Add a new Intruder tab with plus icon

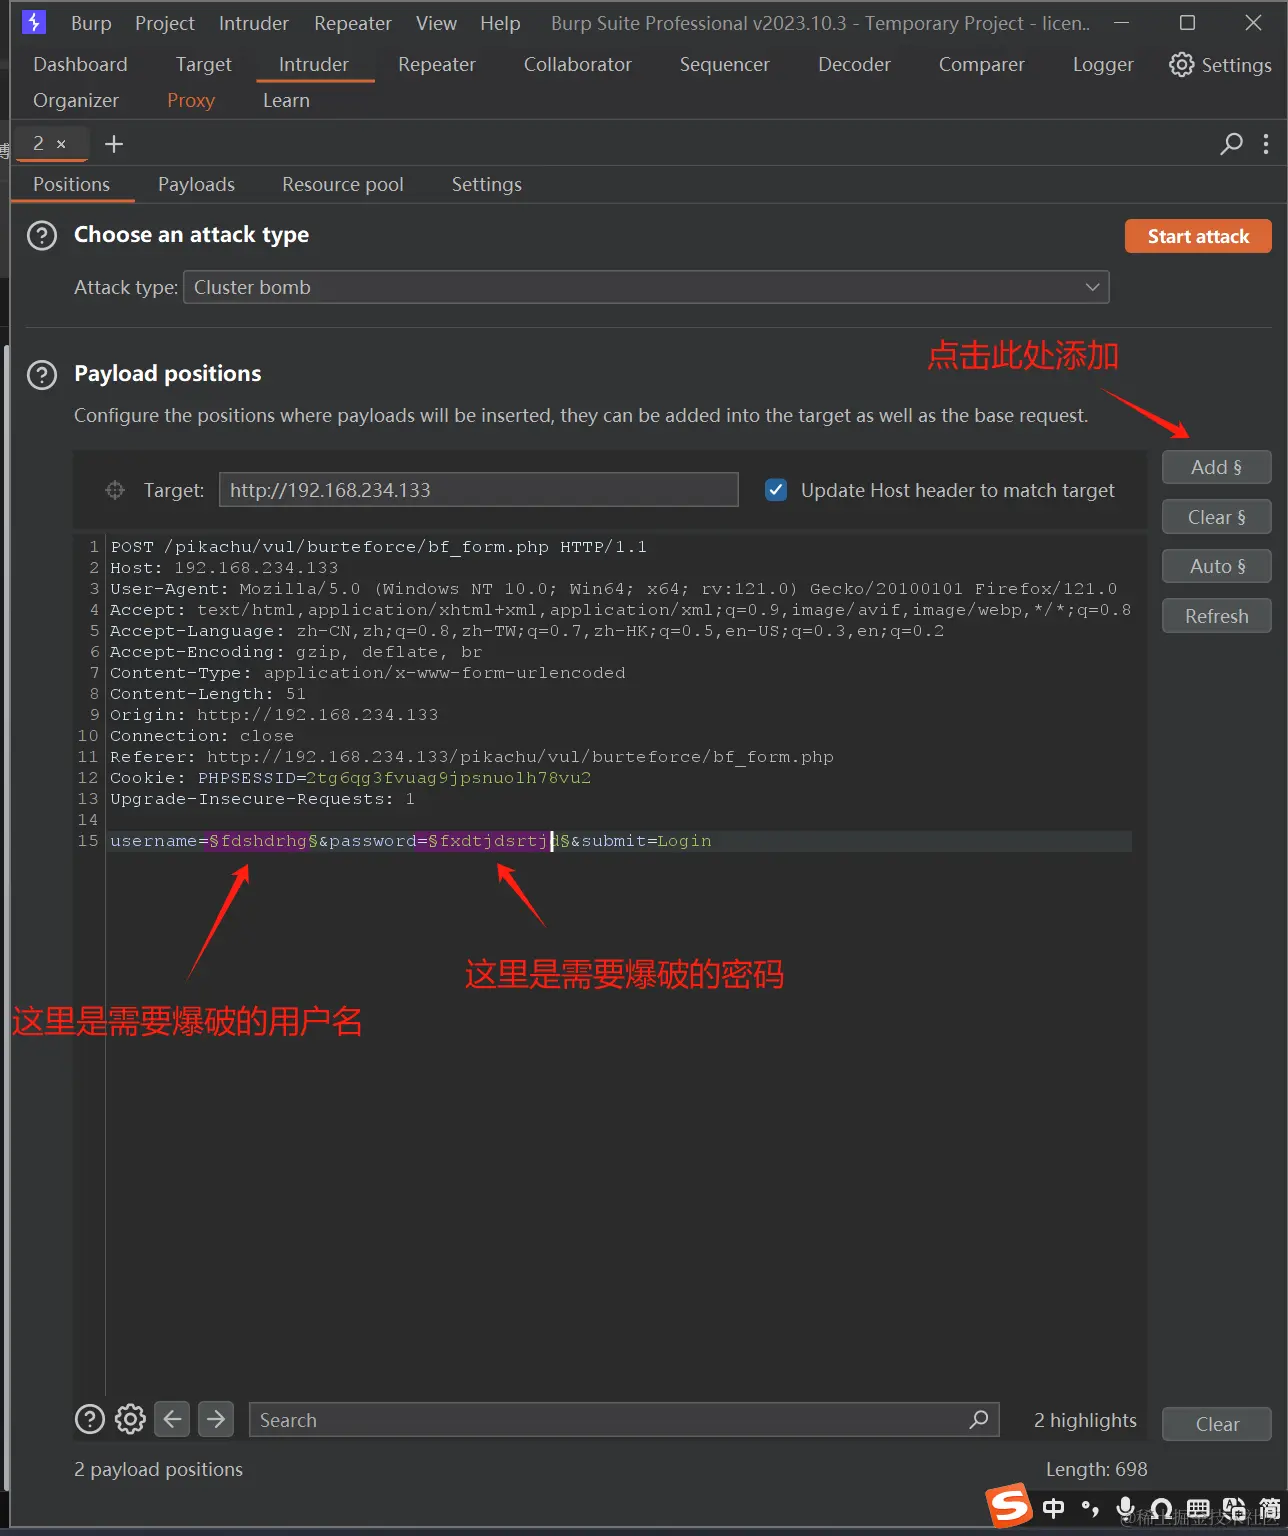pyautogui.click(x=114, y=144)
